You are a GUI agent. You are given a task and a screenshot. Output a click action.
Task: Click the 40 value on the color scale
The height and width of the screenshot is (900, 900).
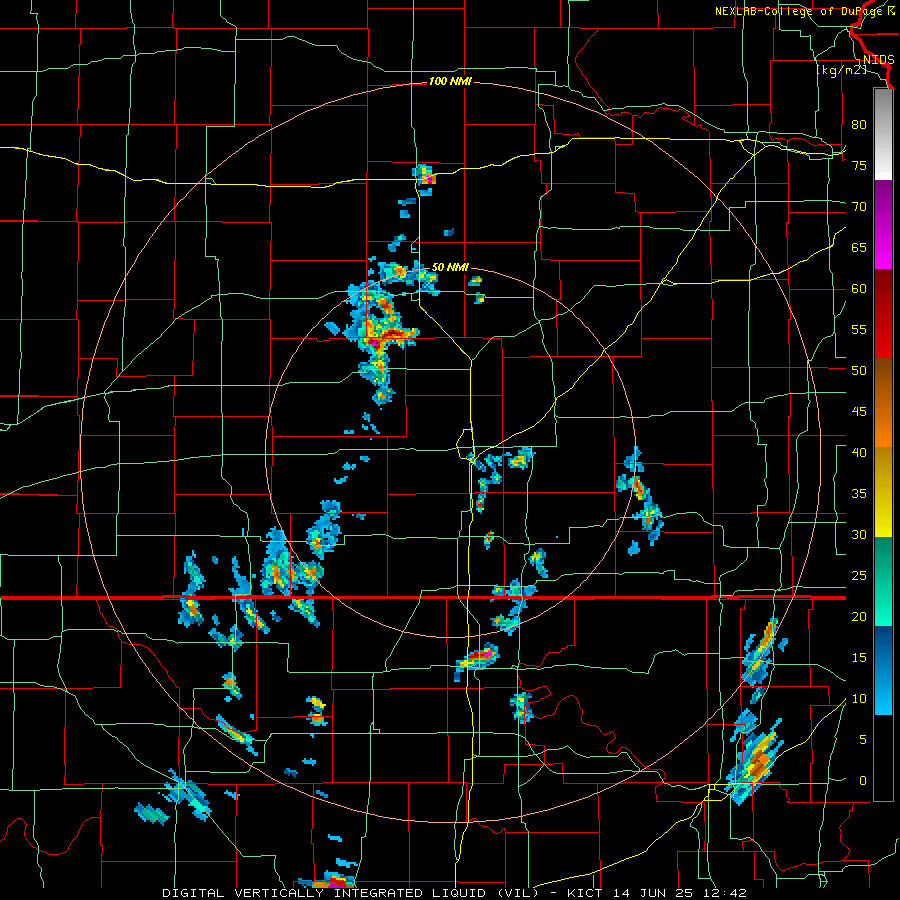pyautogui.click(x=859, y=453)
